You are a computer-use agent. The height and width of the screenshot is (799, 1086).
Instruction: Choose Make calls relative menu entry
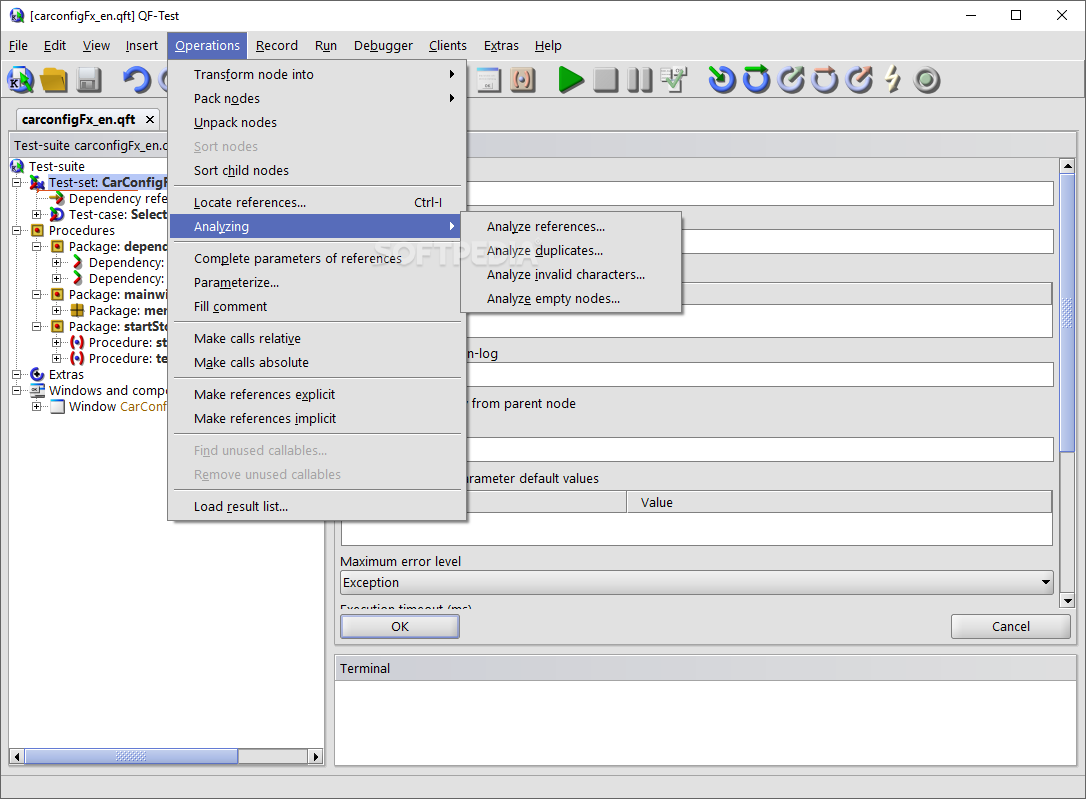point(317,339)
